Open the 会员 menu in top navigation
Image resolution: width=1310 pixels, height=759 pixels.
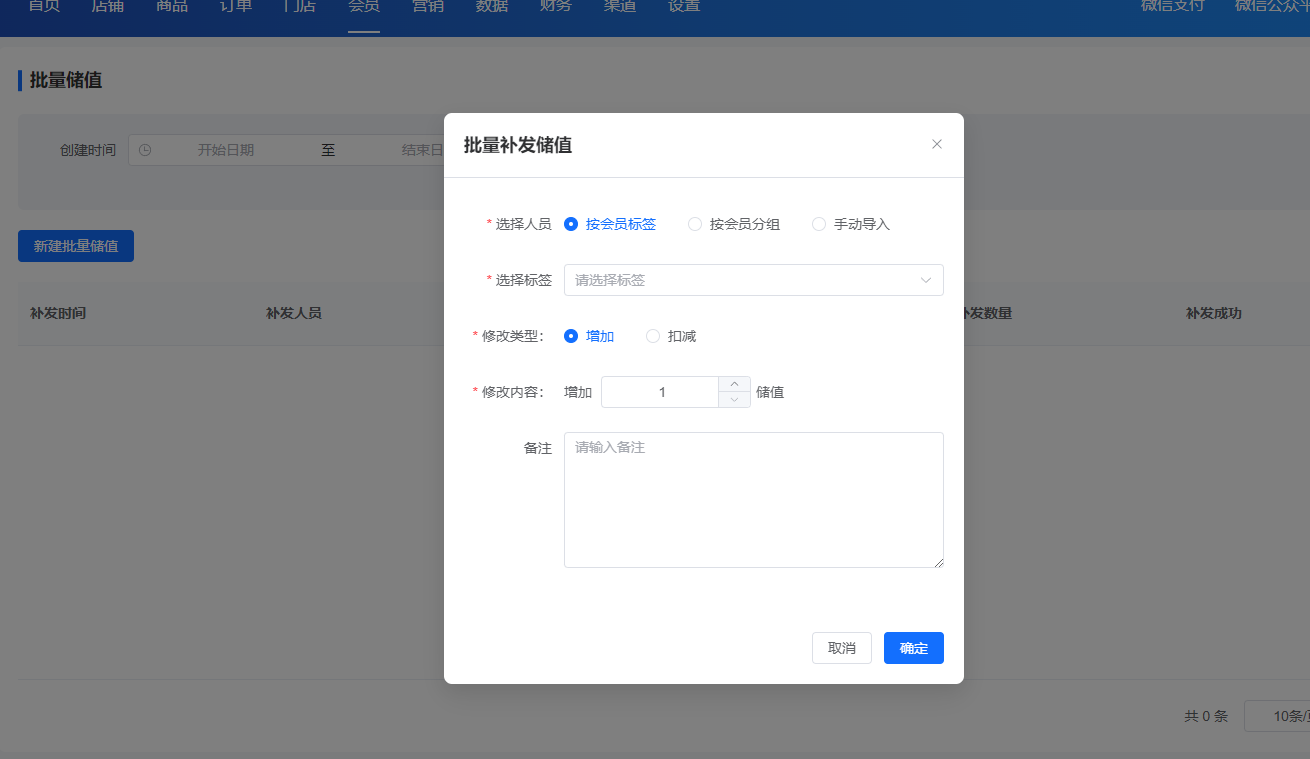coord(364,8)
